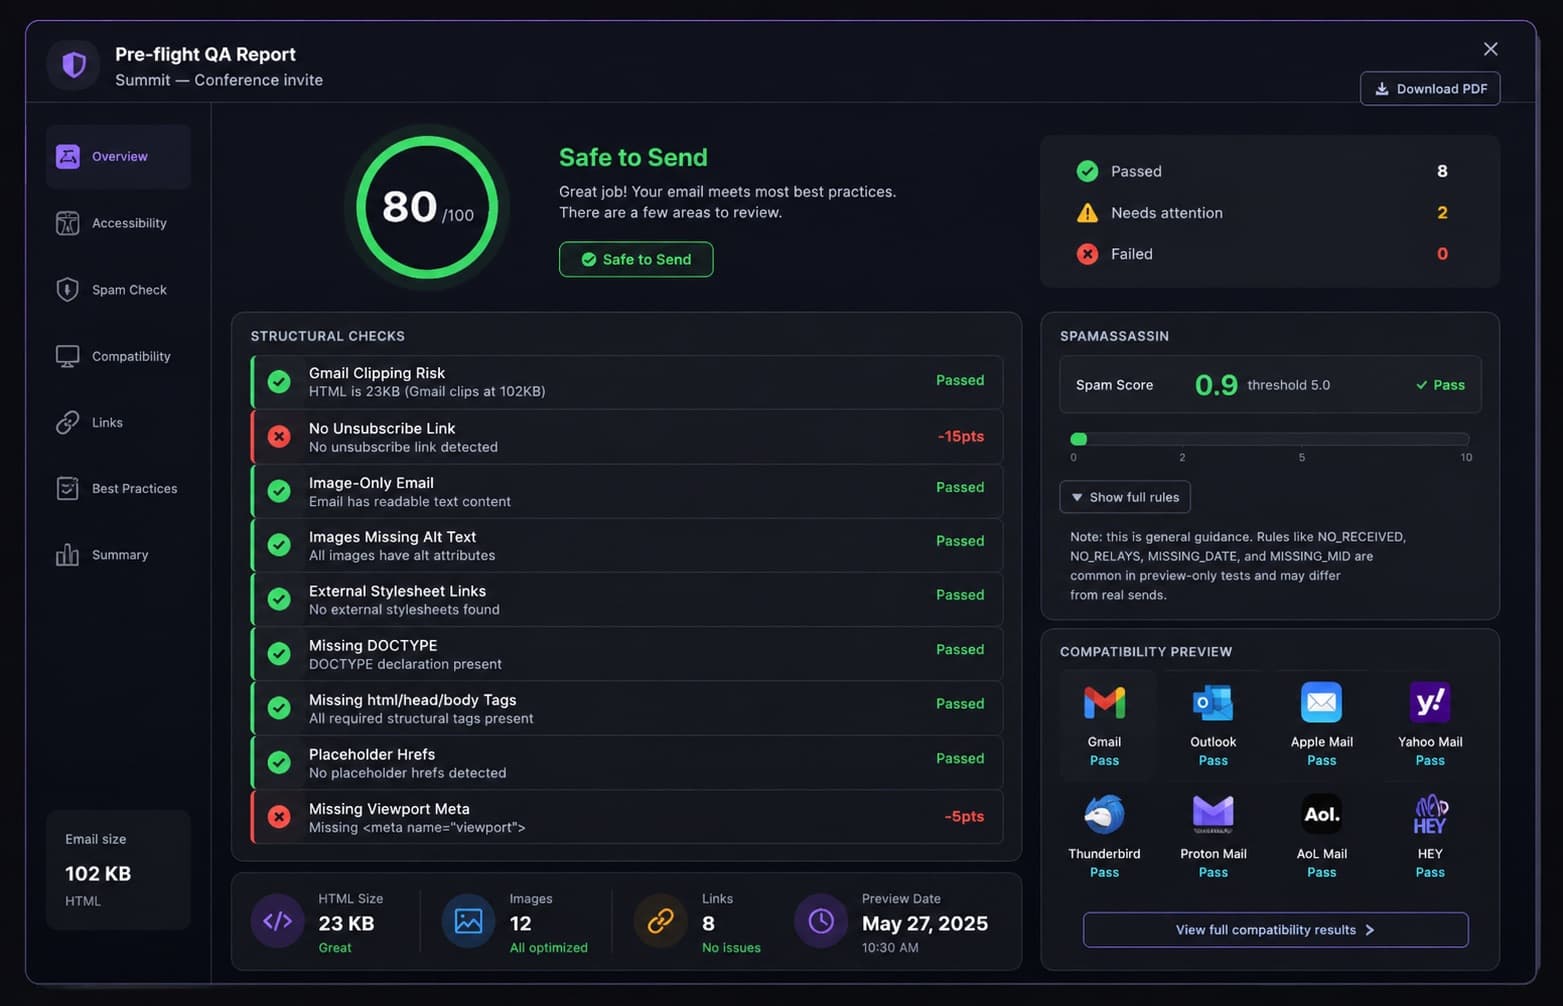
Task: Click the red Failed cross icon
Action: pos(1087,254)
